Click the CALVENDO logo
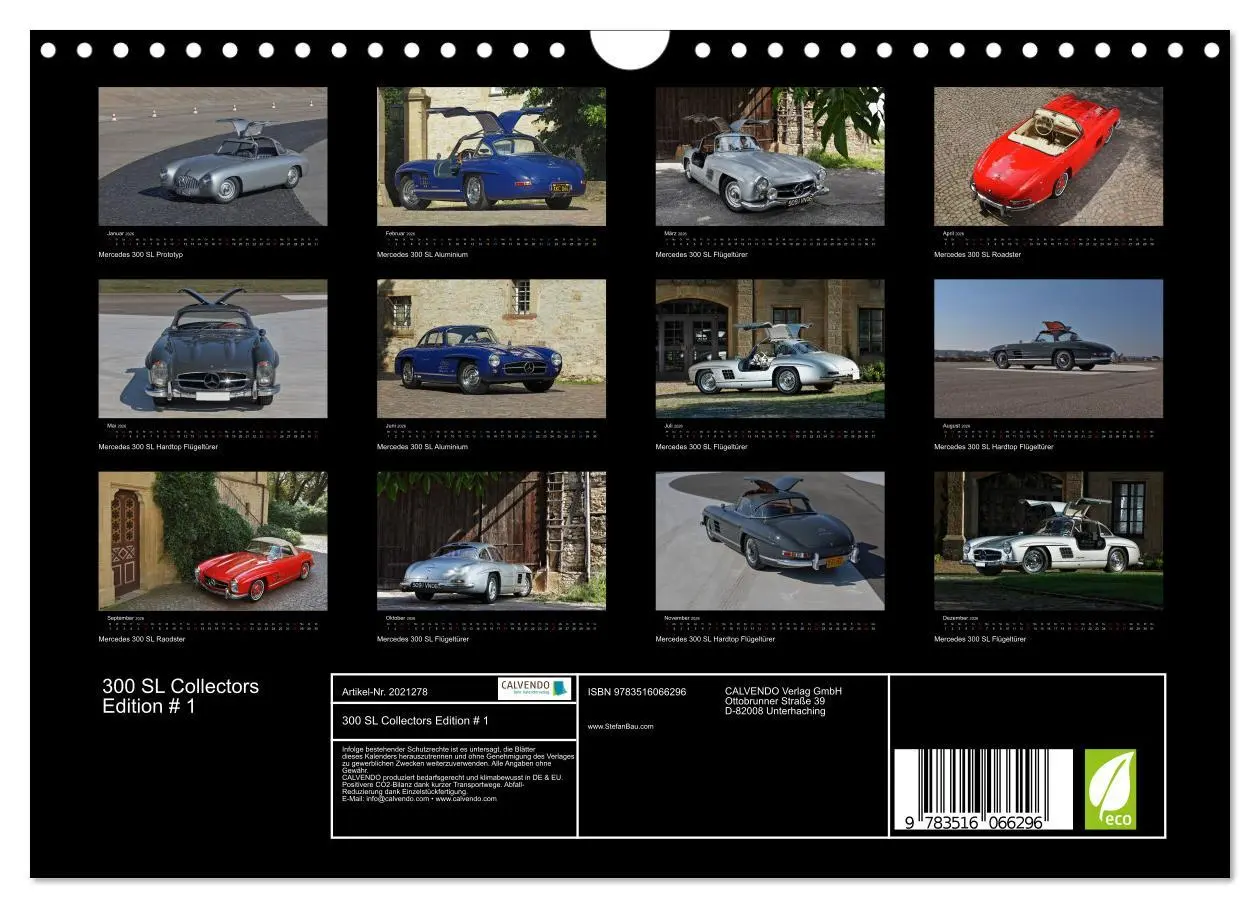 pos(534,688)
